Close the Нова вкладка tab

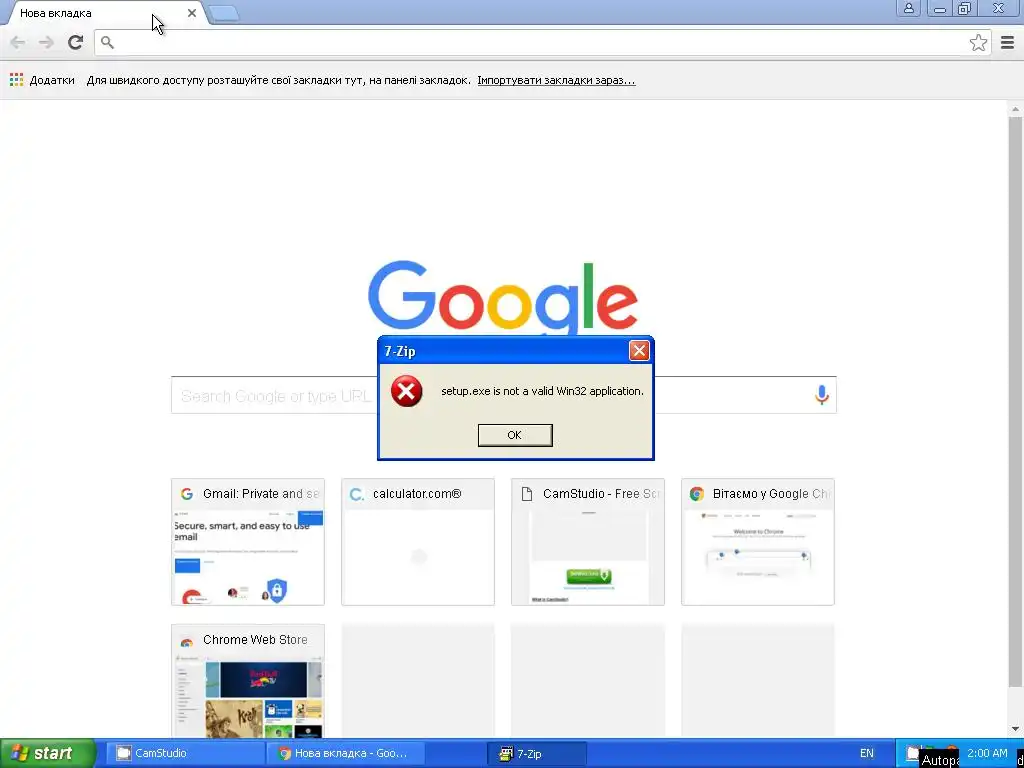[x=192, y=13]
